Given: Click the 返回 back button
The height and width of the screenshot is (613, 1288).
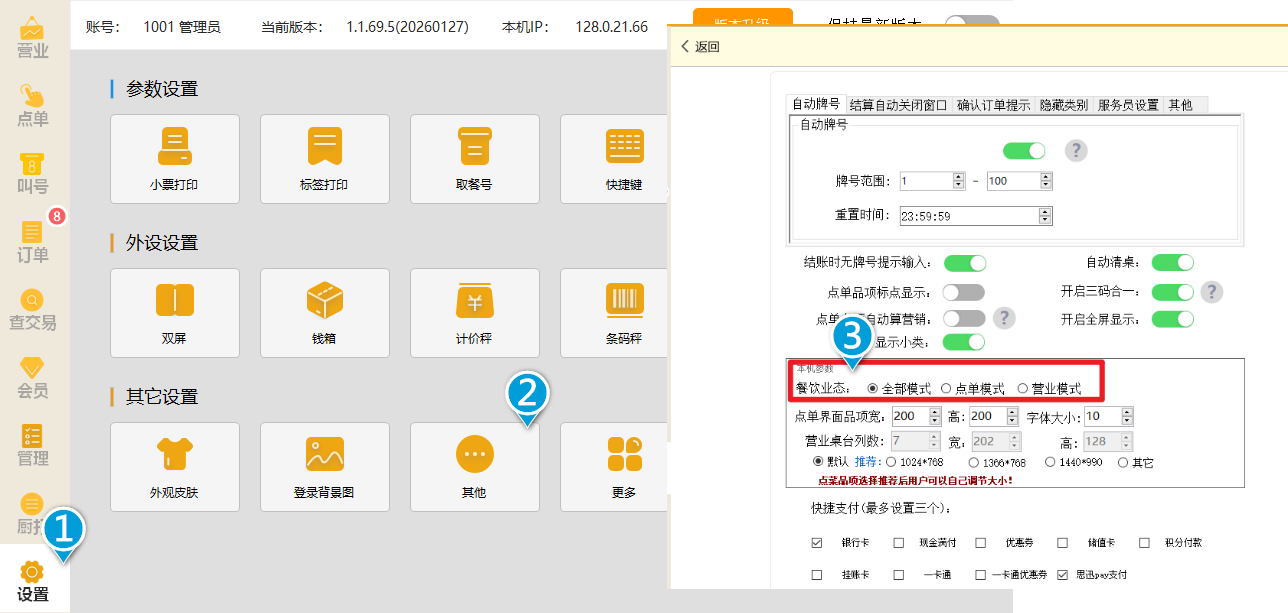Looking at the screenshot, I should (x=699, y=47).
